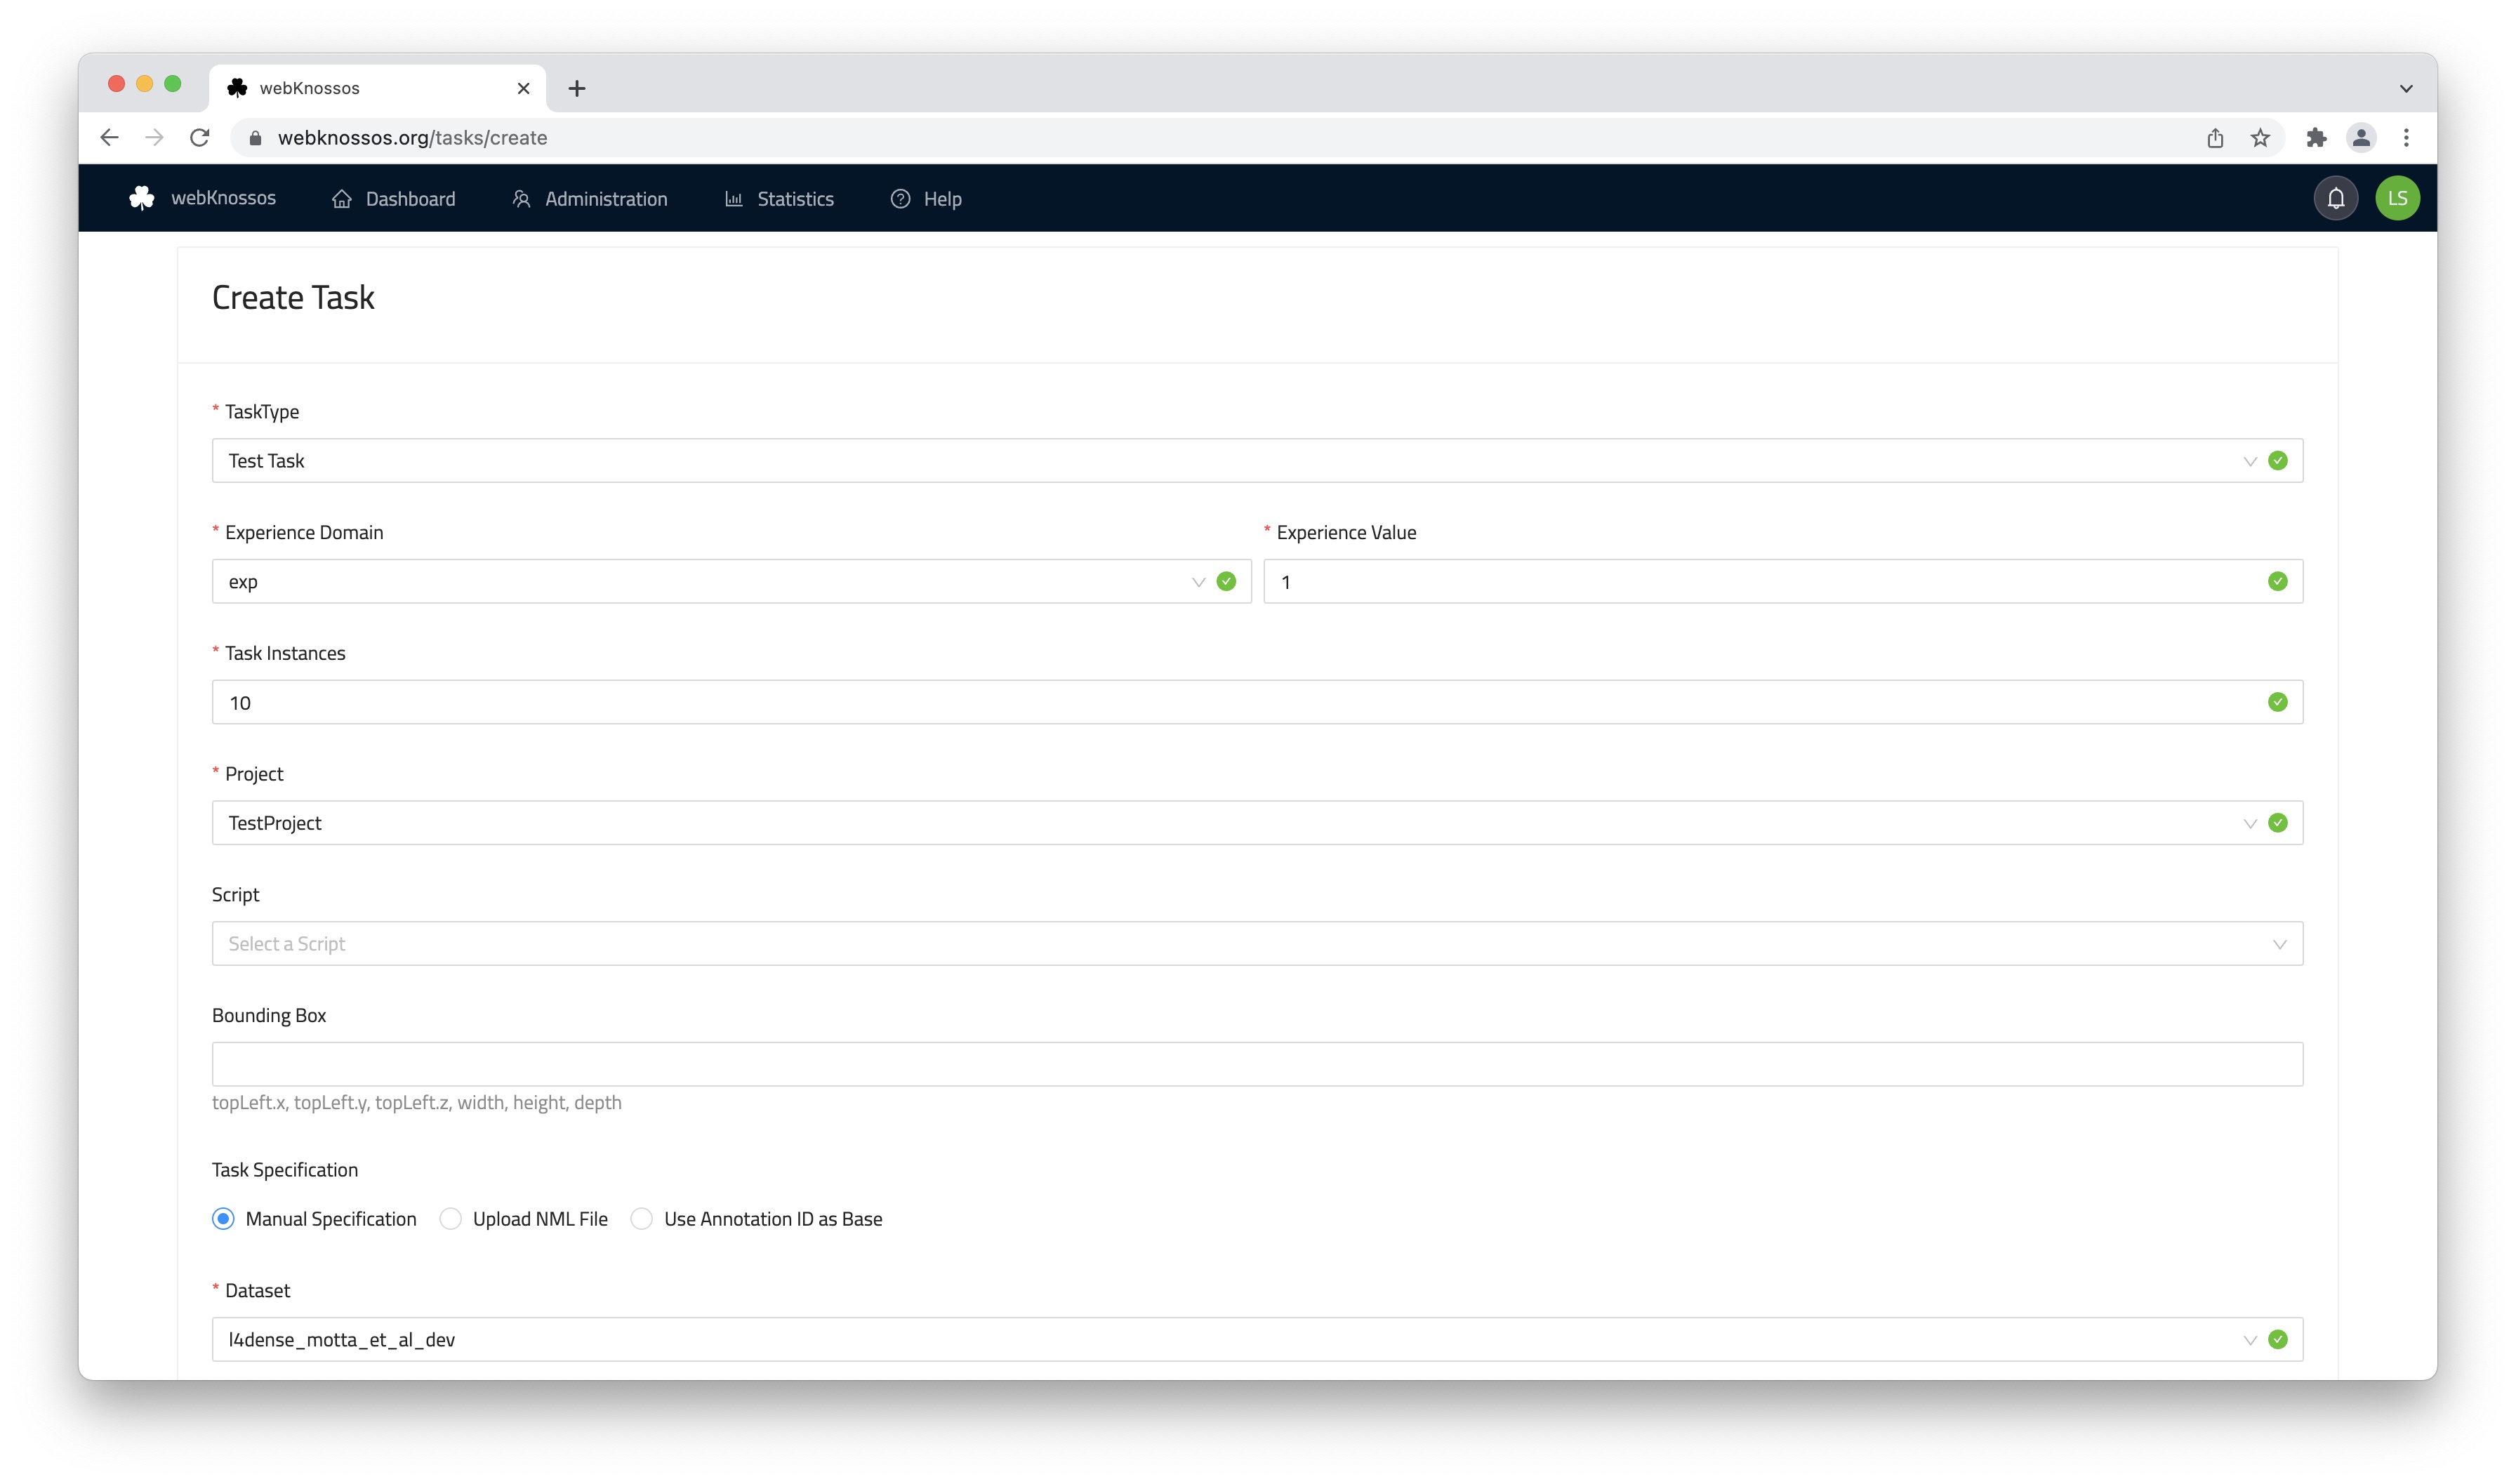
Task: Click the Experience Domain green checkmark
Action: 1226,582
